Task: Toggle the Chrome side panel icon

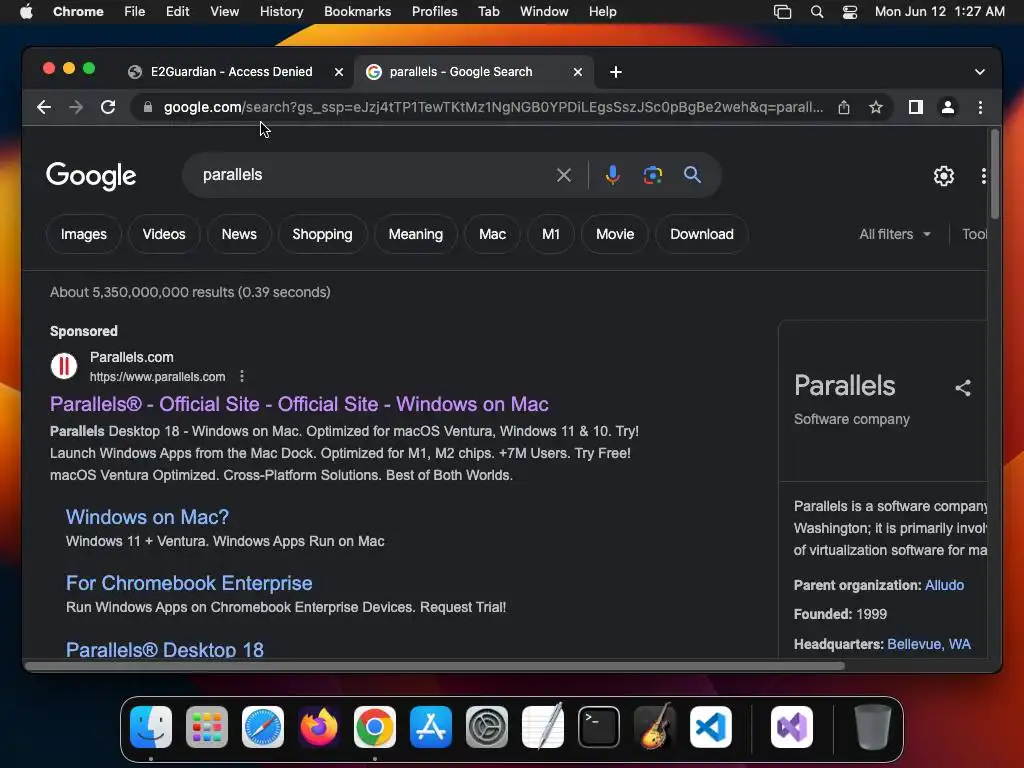Action: coord(916,107)
